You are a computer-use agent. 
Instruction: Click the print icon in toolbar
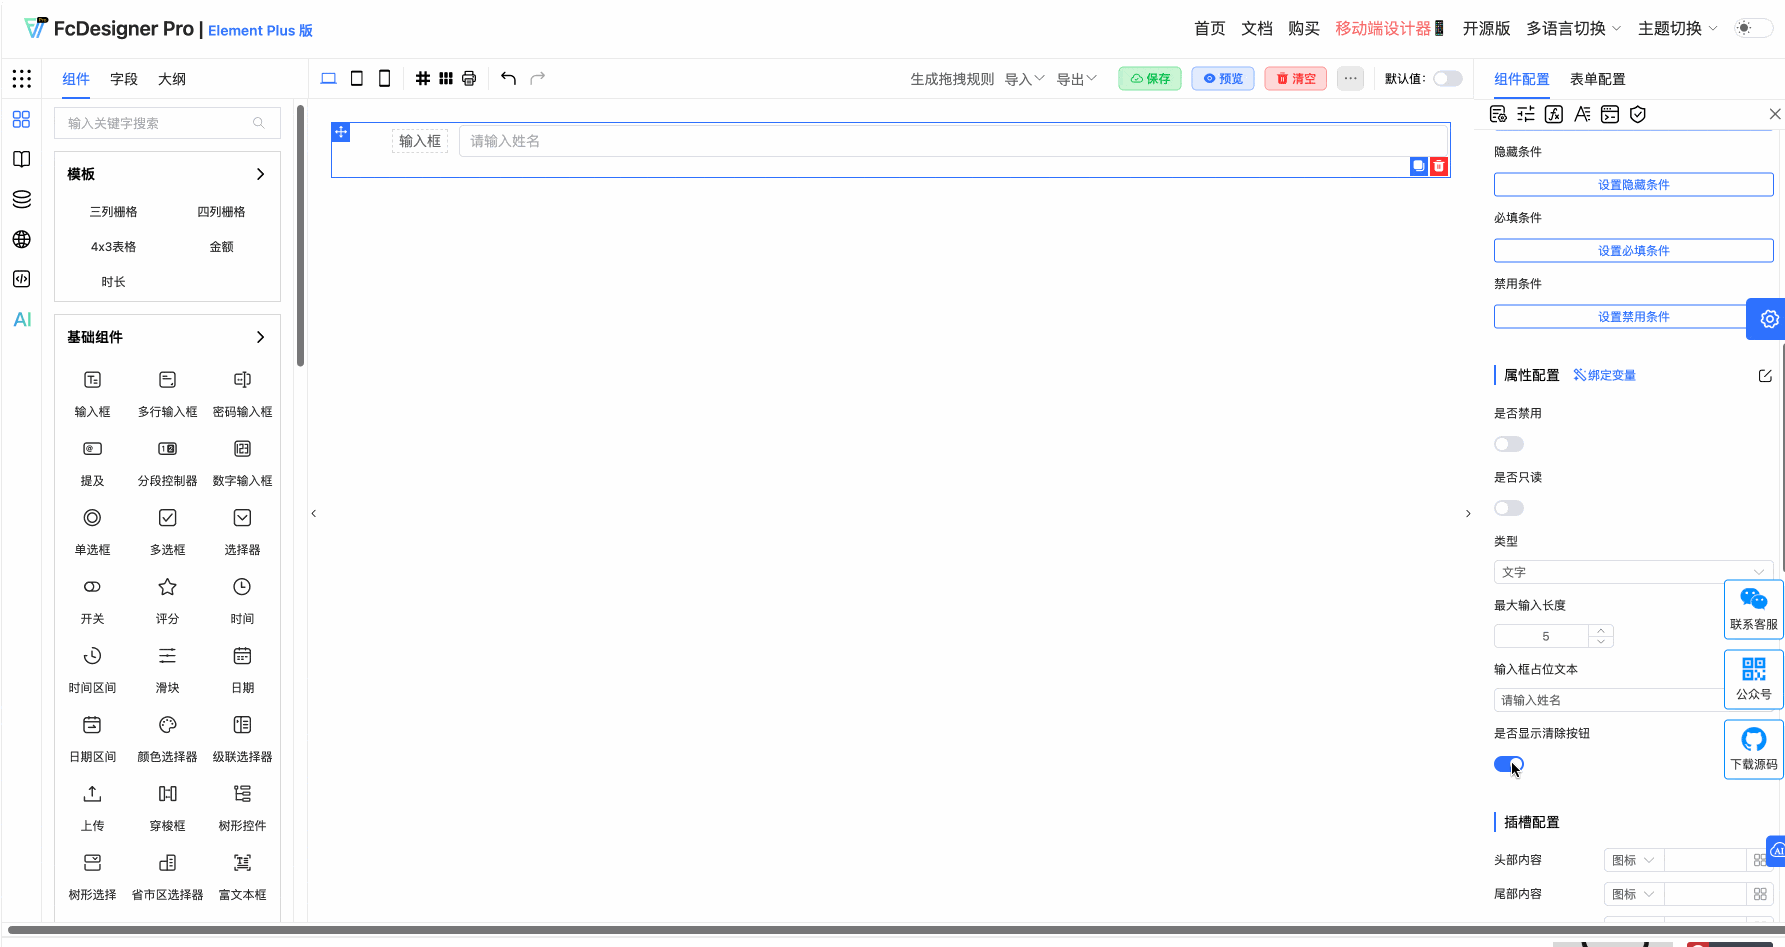coord(469,78)
